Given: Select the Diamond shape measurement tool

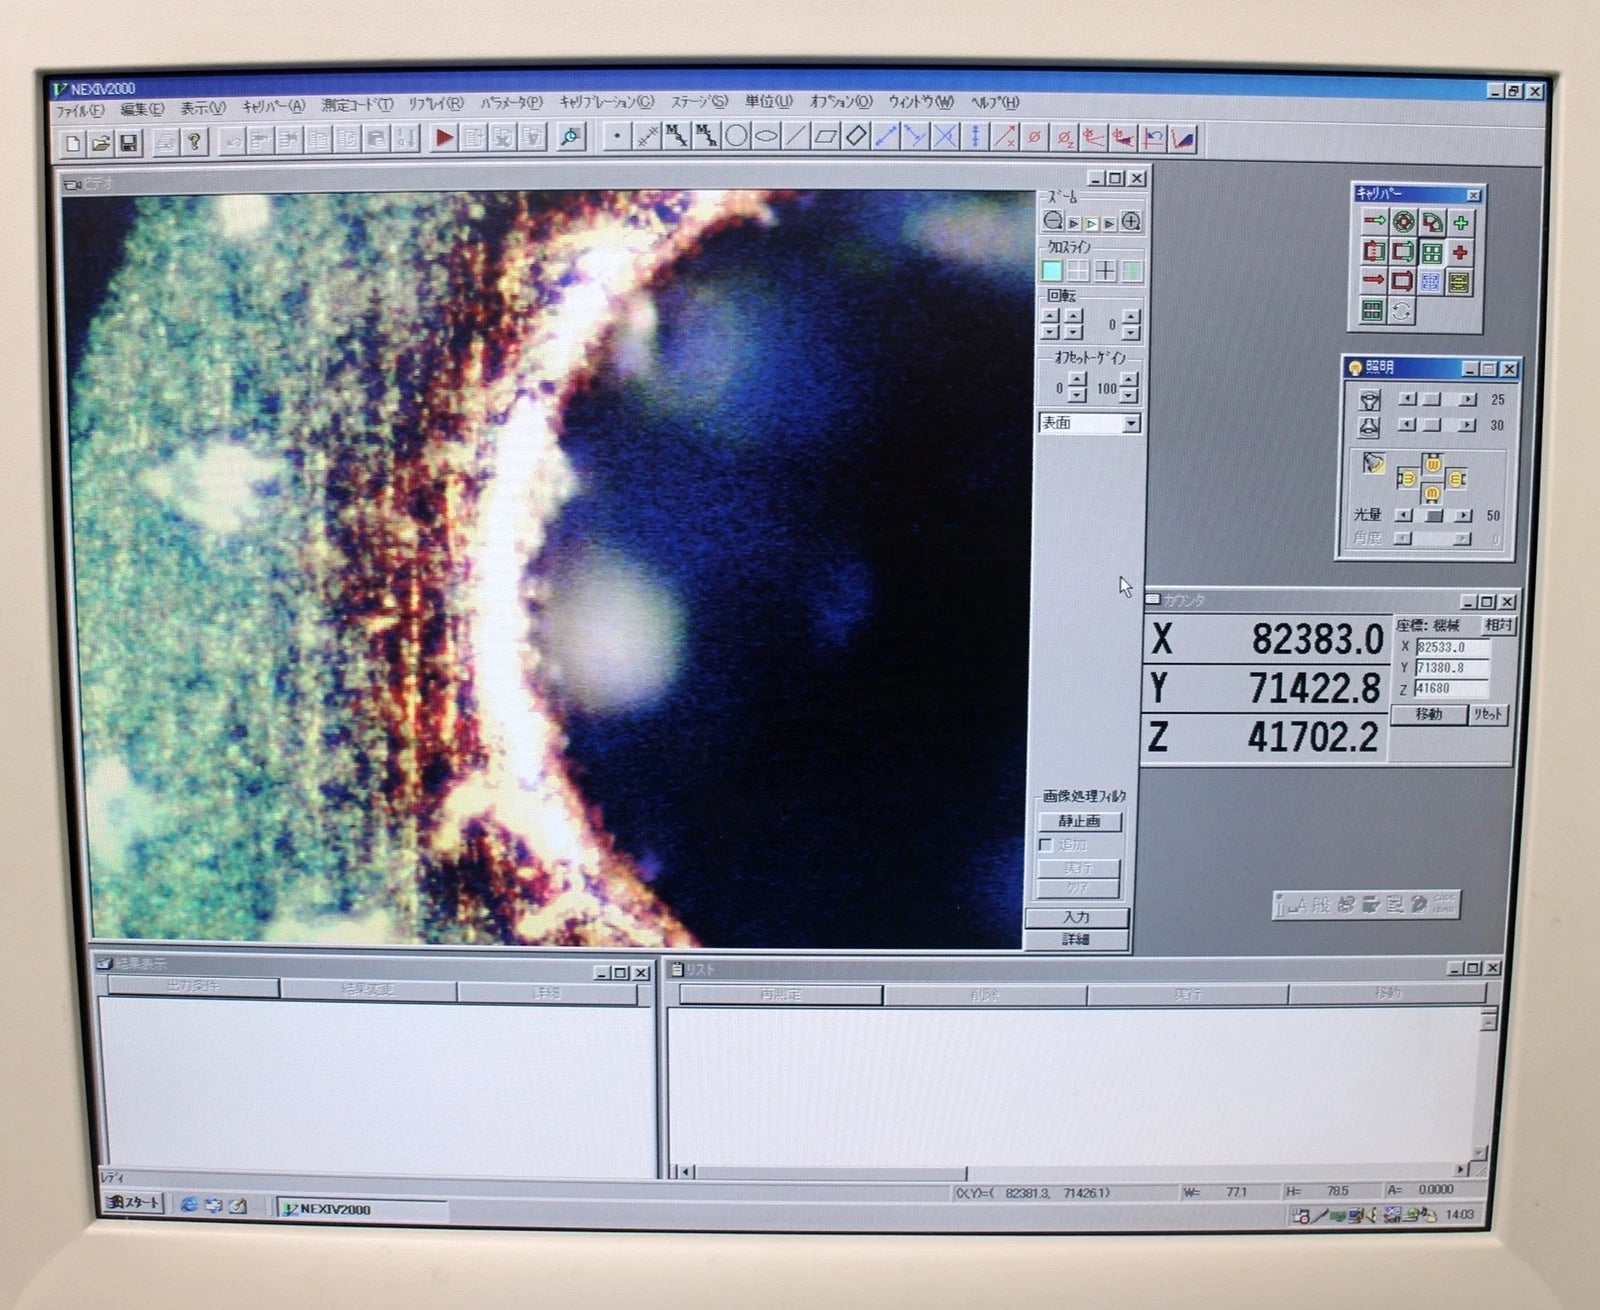Looking at the screenshot, I should tap(856, 135).
